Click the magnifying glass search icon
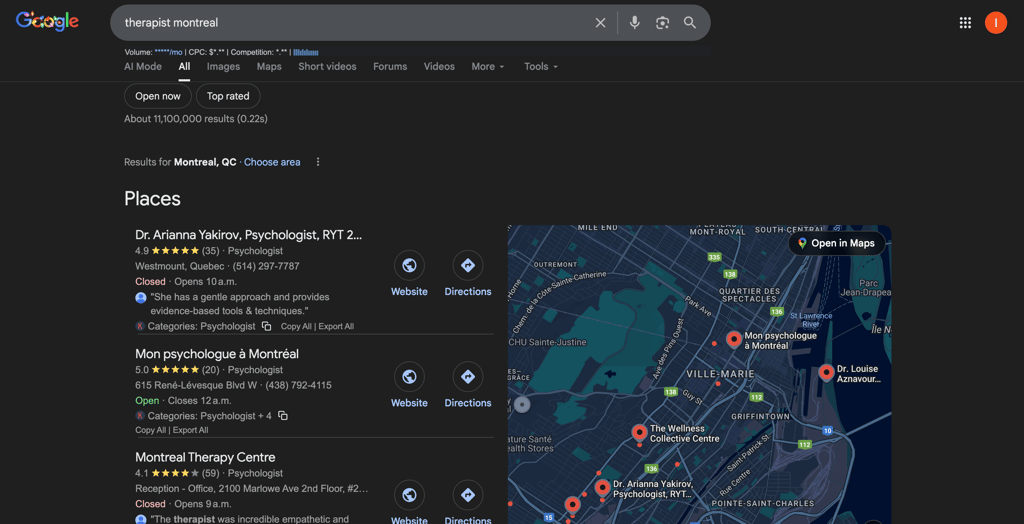 point(690,23)
